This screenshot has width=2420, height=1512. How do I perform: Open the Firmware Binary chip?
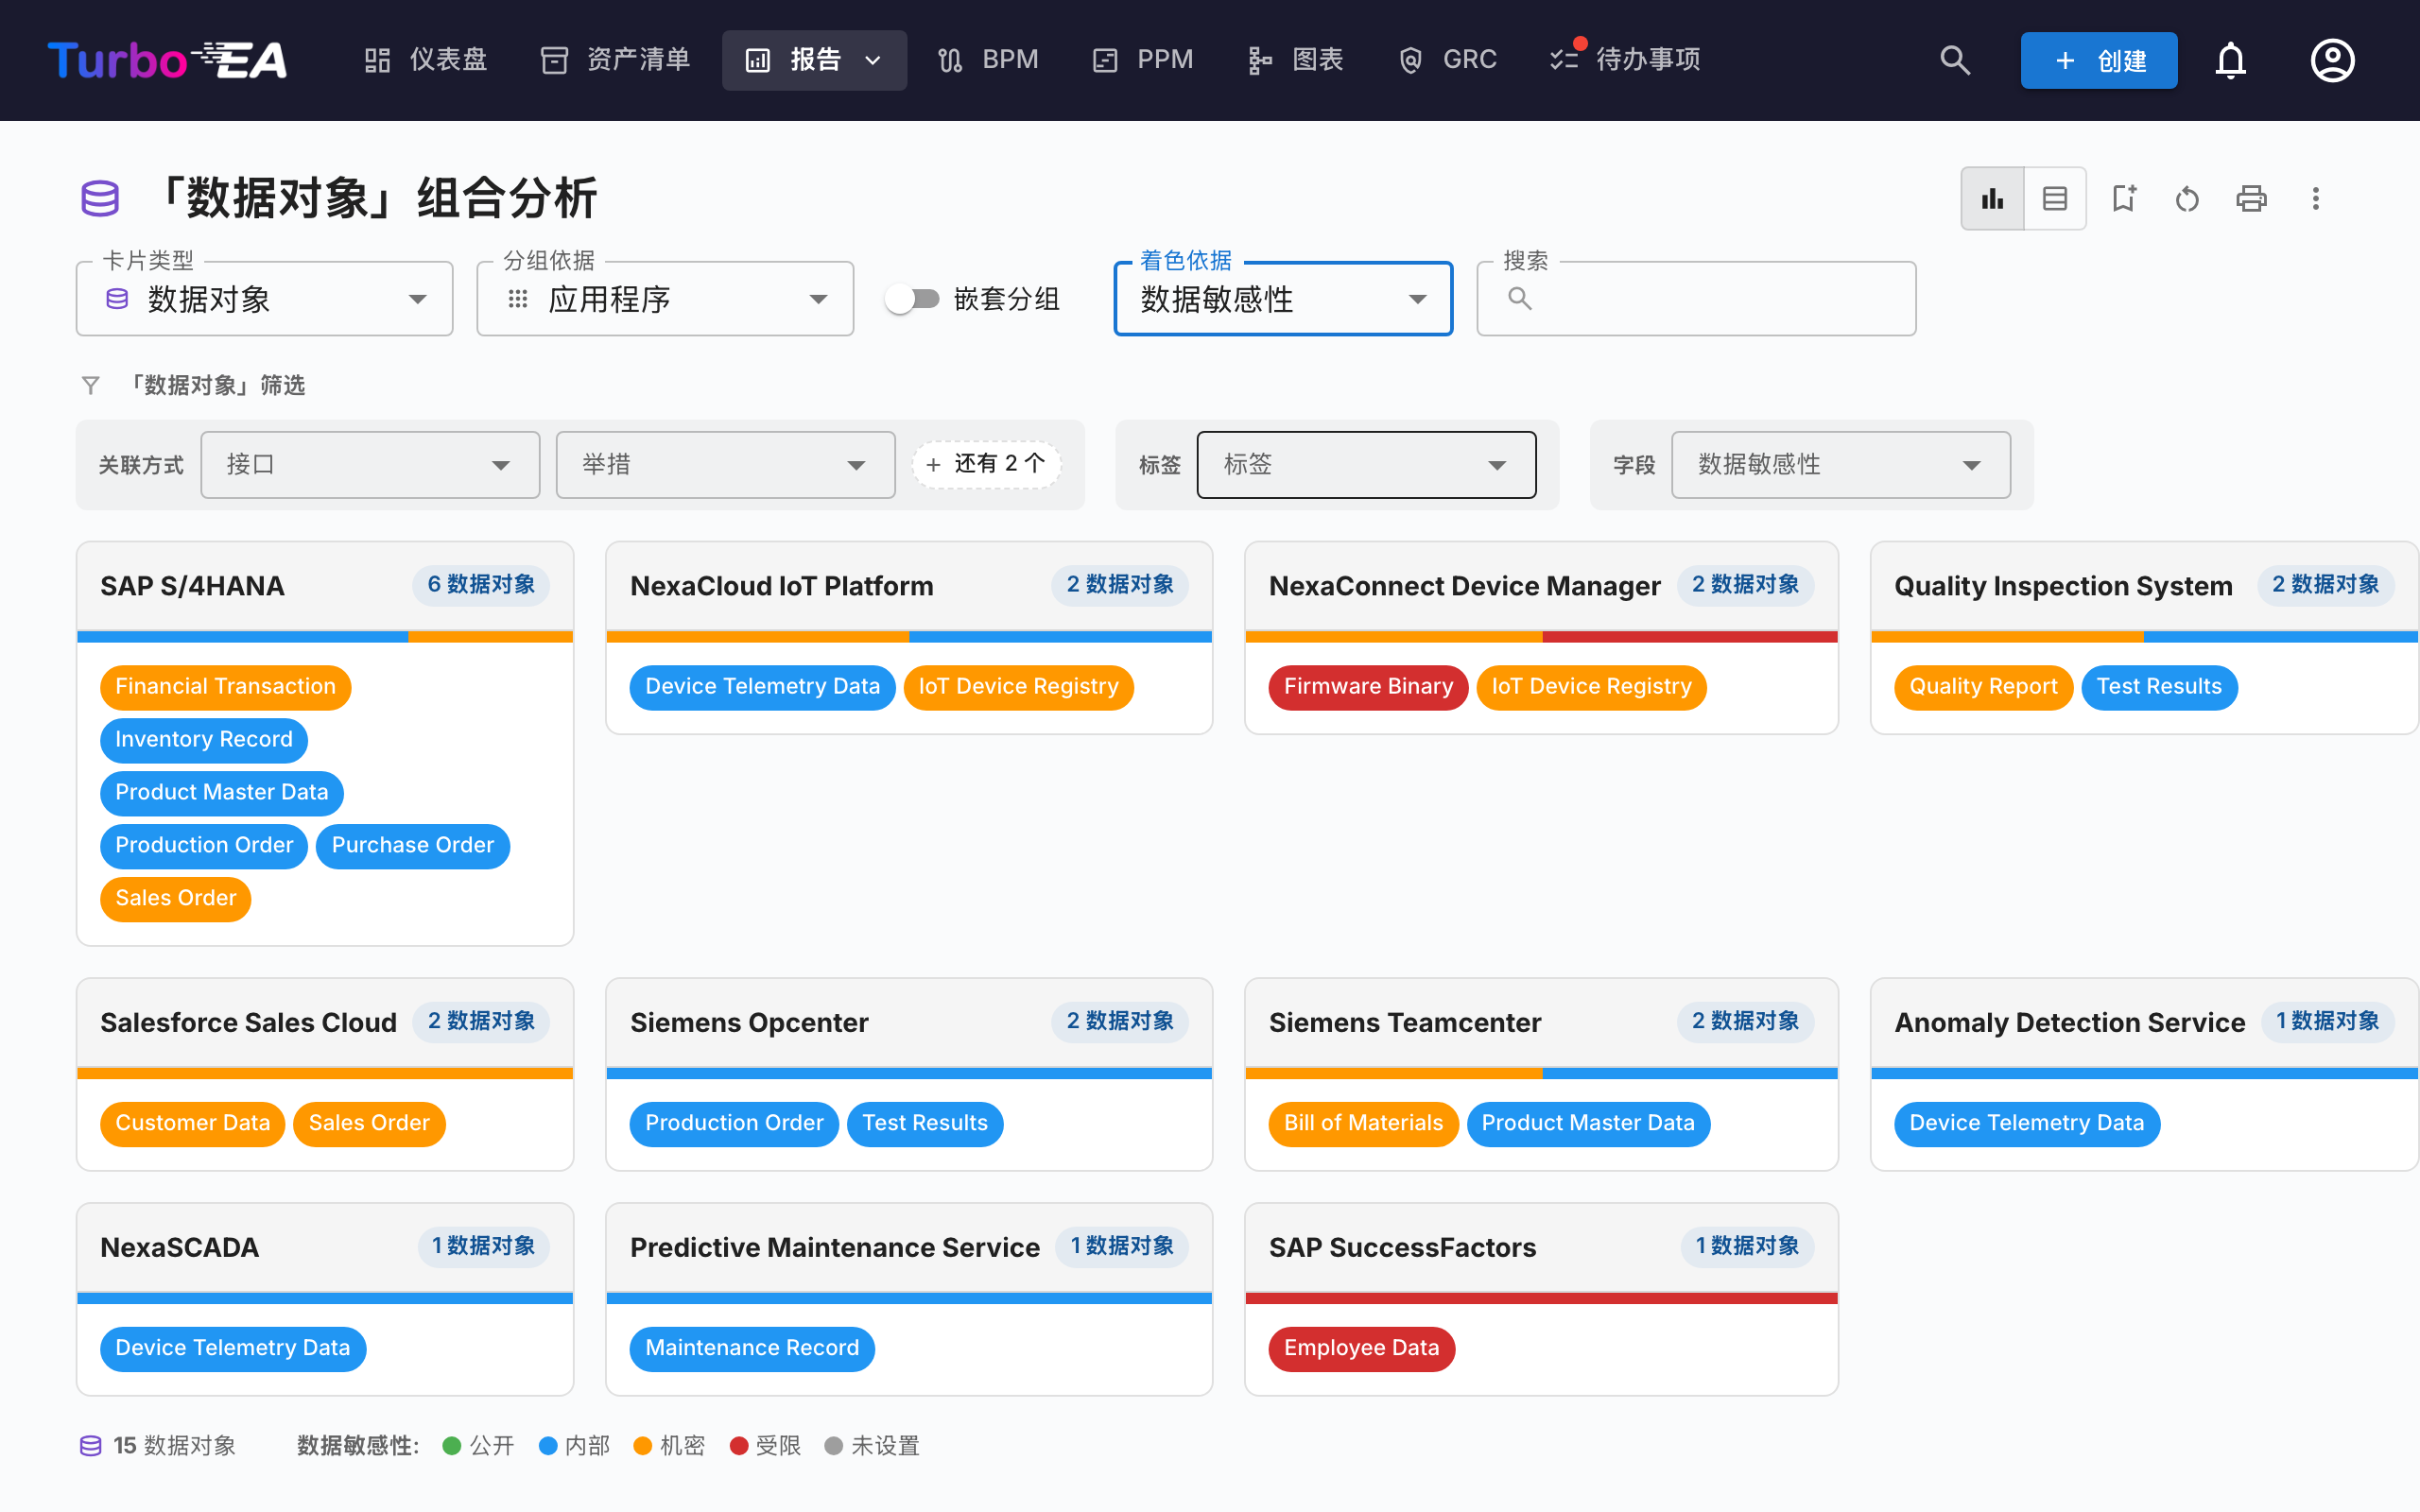coord(1367,687)
